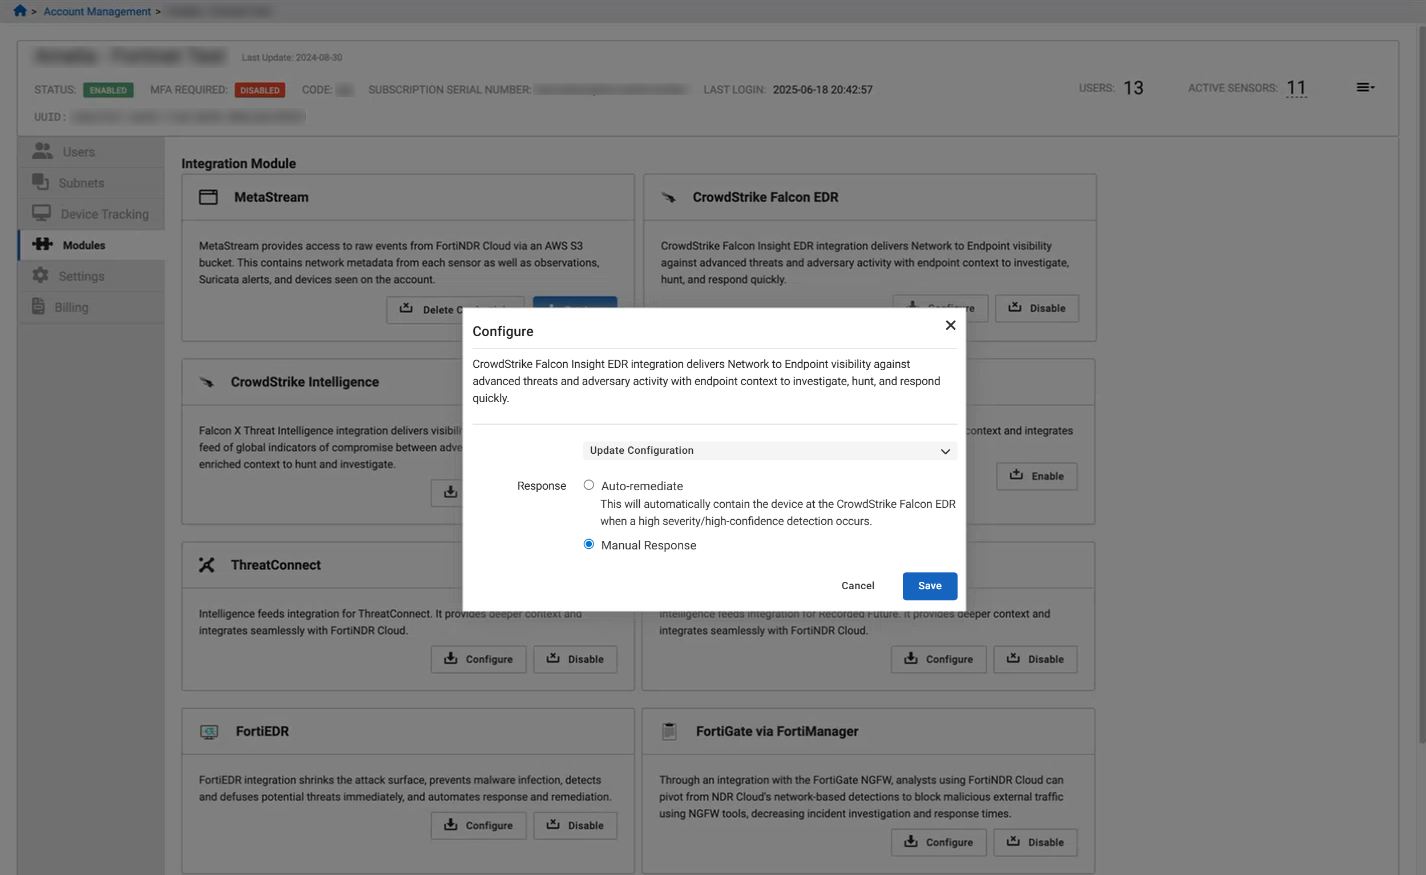Open Modules in the sidebar

91,245
